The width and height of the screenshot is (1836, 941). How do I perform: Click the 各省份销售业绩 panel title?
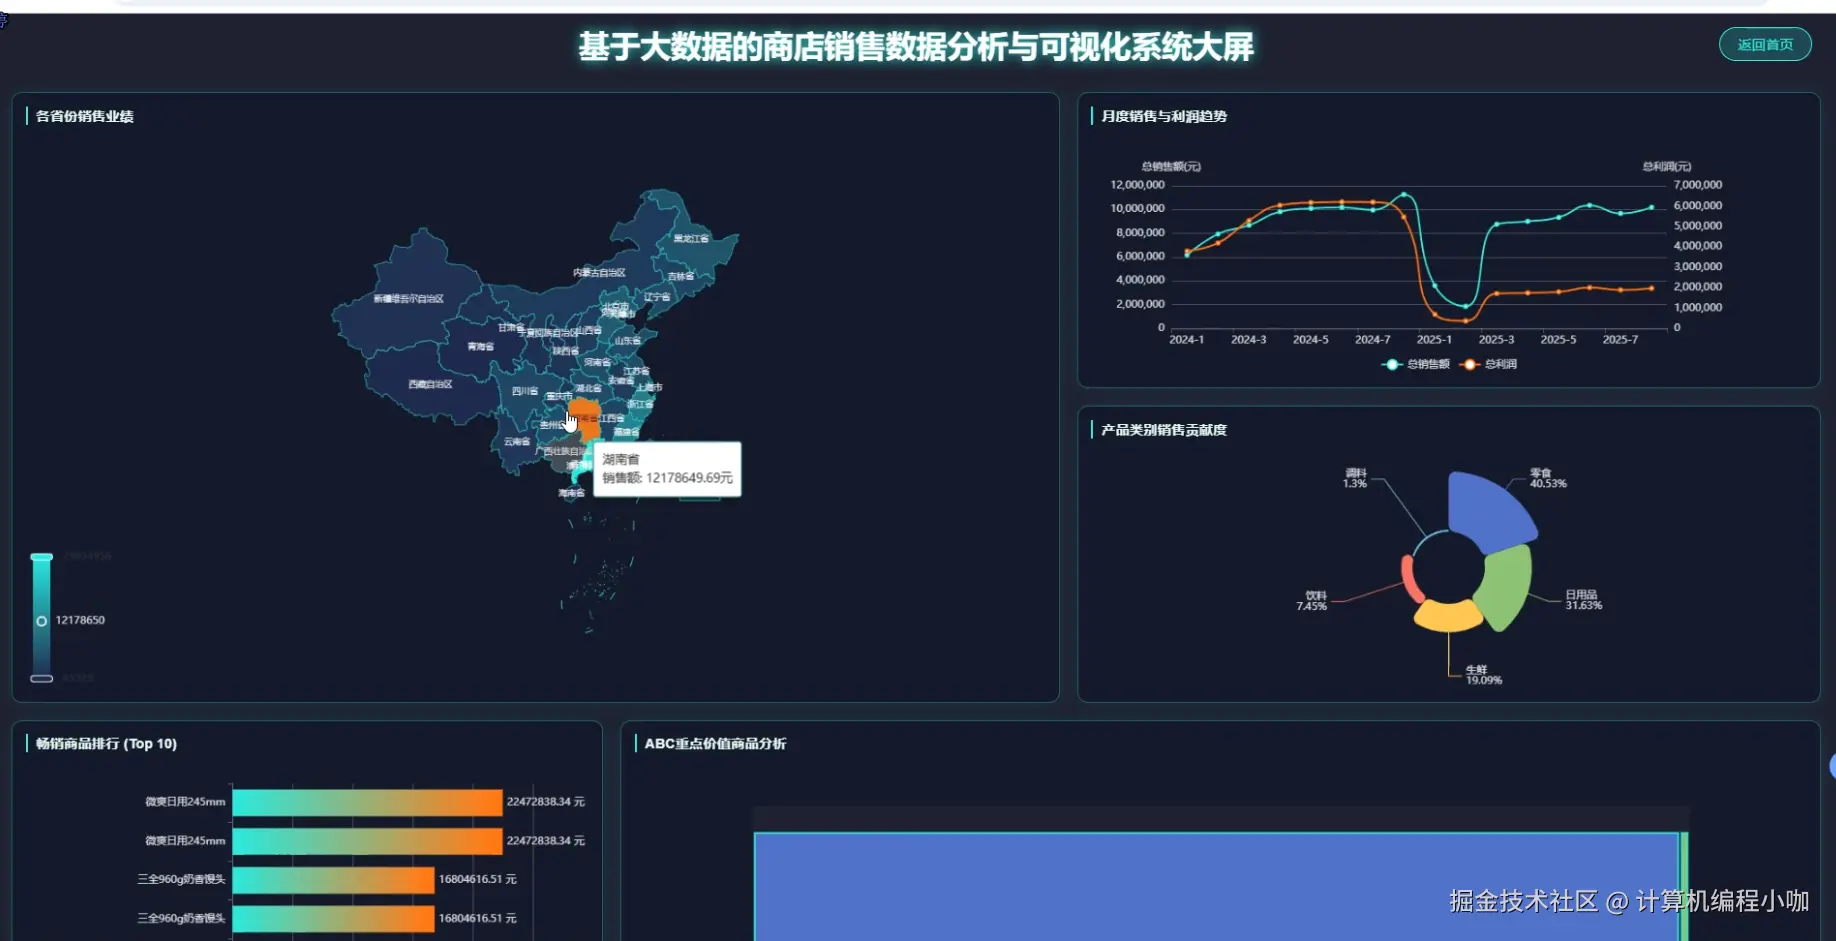(84, 116)
